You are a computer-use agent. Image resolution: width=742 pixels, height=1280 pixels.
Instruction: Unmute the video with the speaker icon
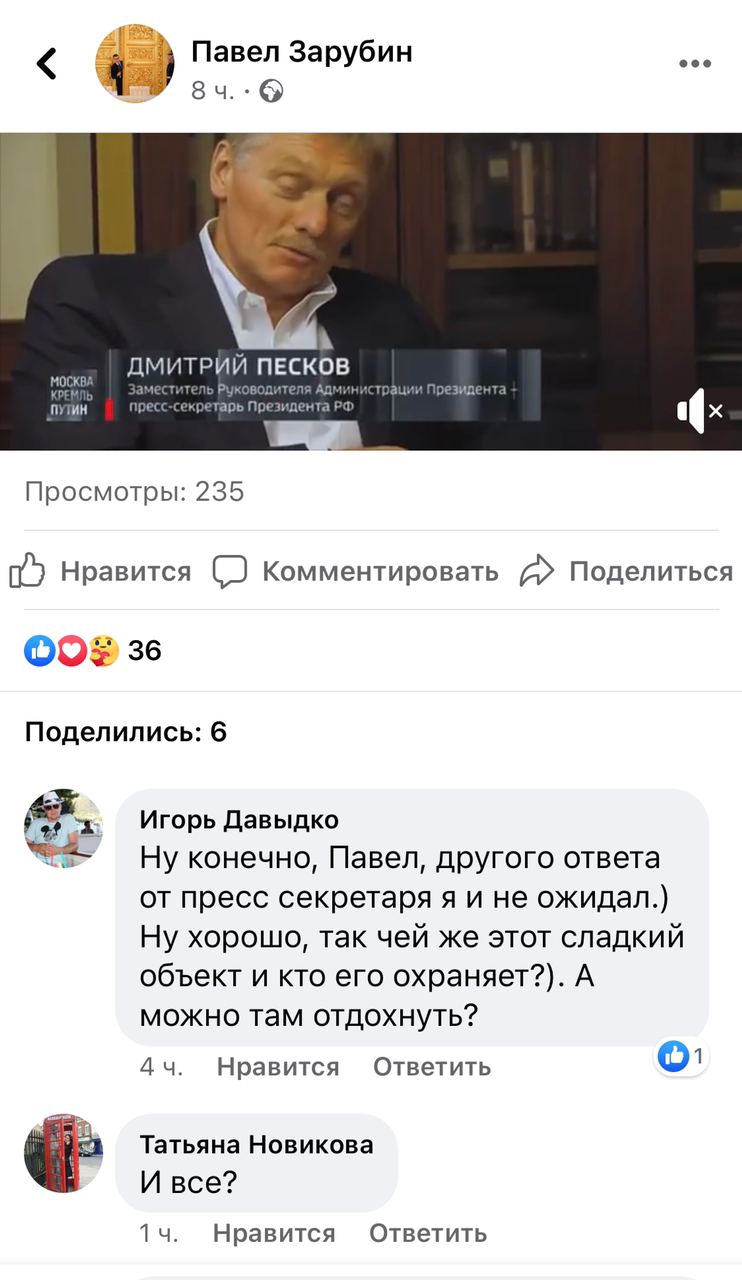click(699, 410)
